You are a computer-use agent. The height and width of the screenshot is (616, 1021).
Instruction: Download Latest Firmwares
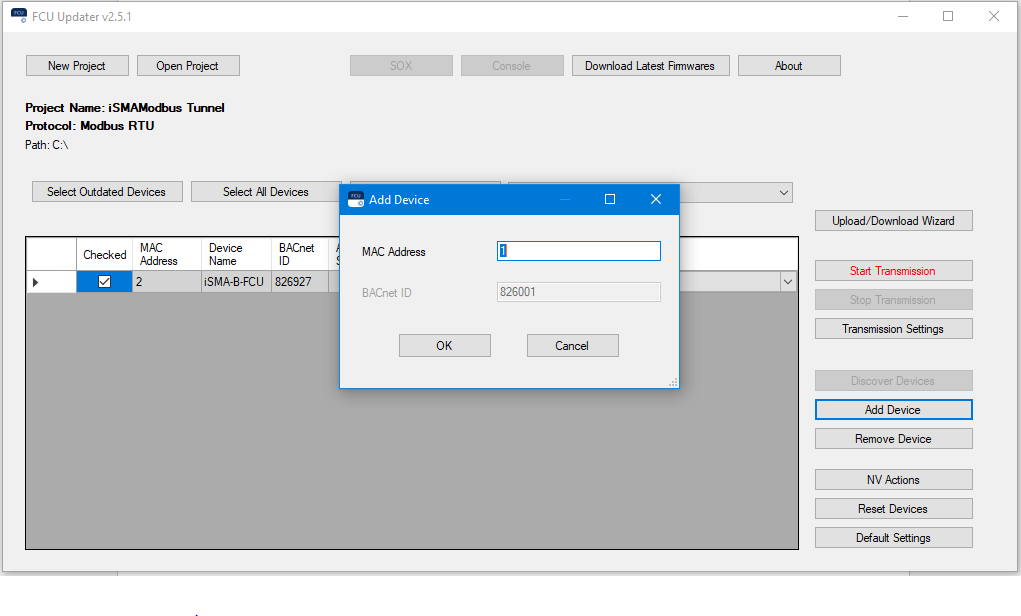pos(650,65)
